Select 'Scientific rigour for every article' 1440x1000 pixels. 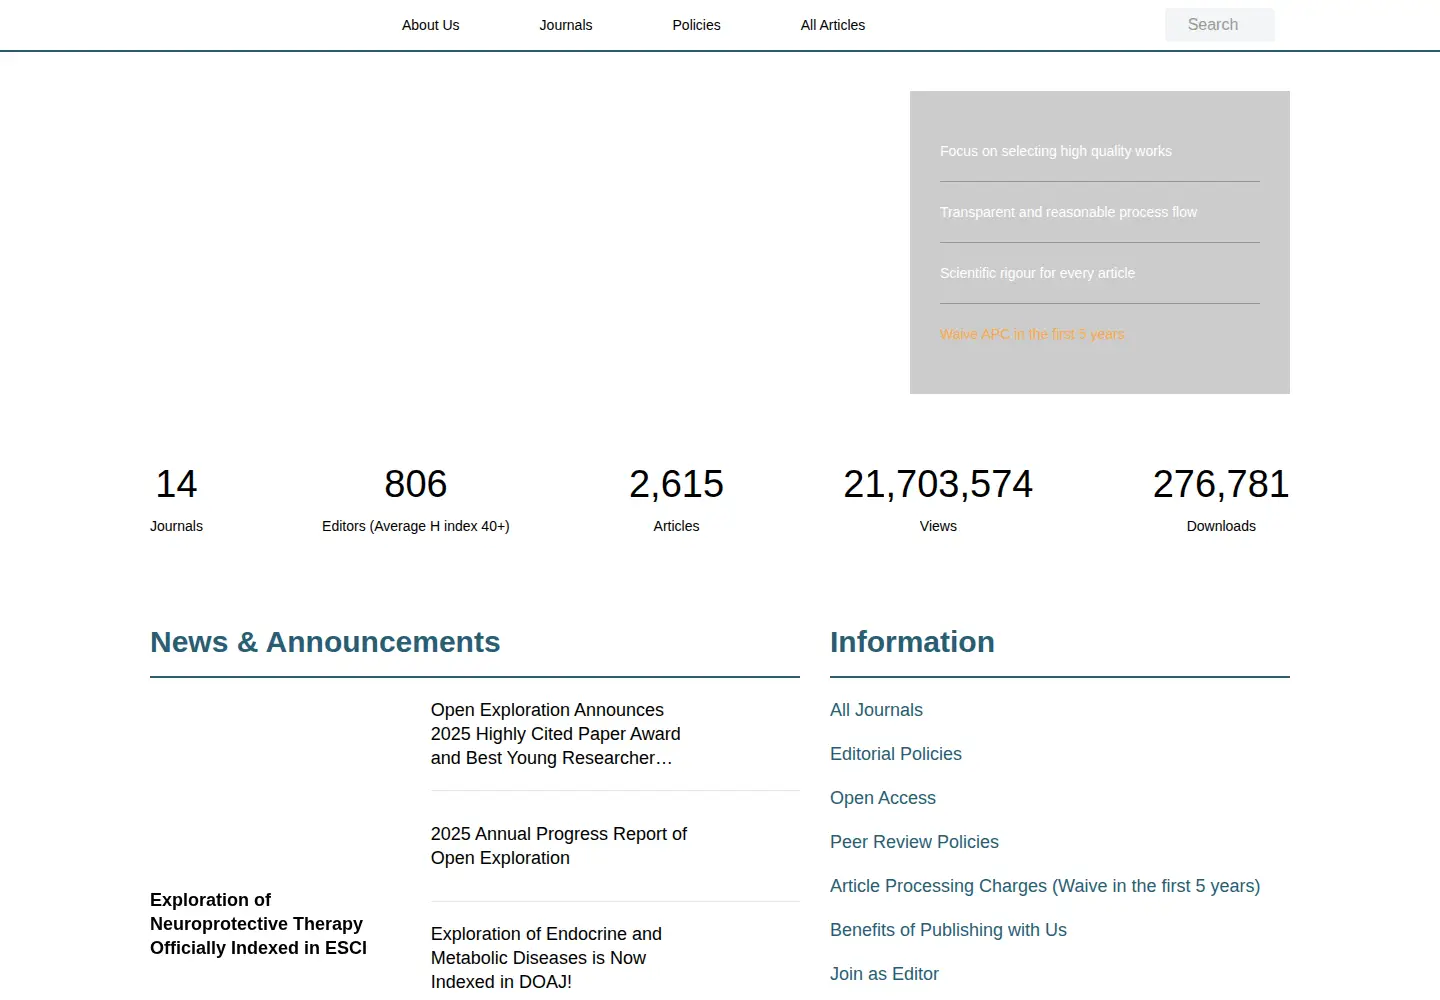pyautogui.click(x=1037, y=273)
